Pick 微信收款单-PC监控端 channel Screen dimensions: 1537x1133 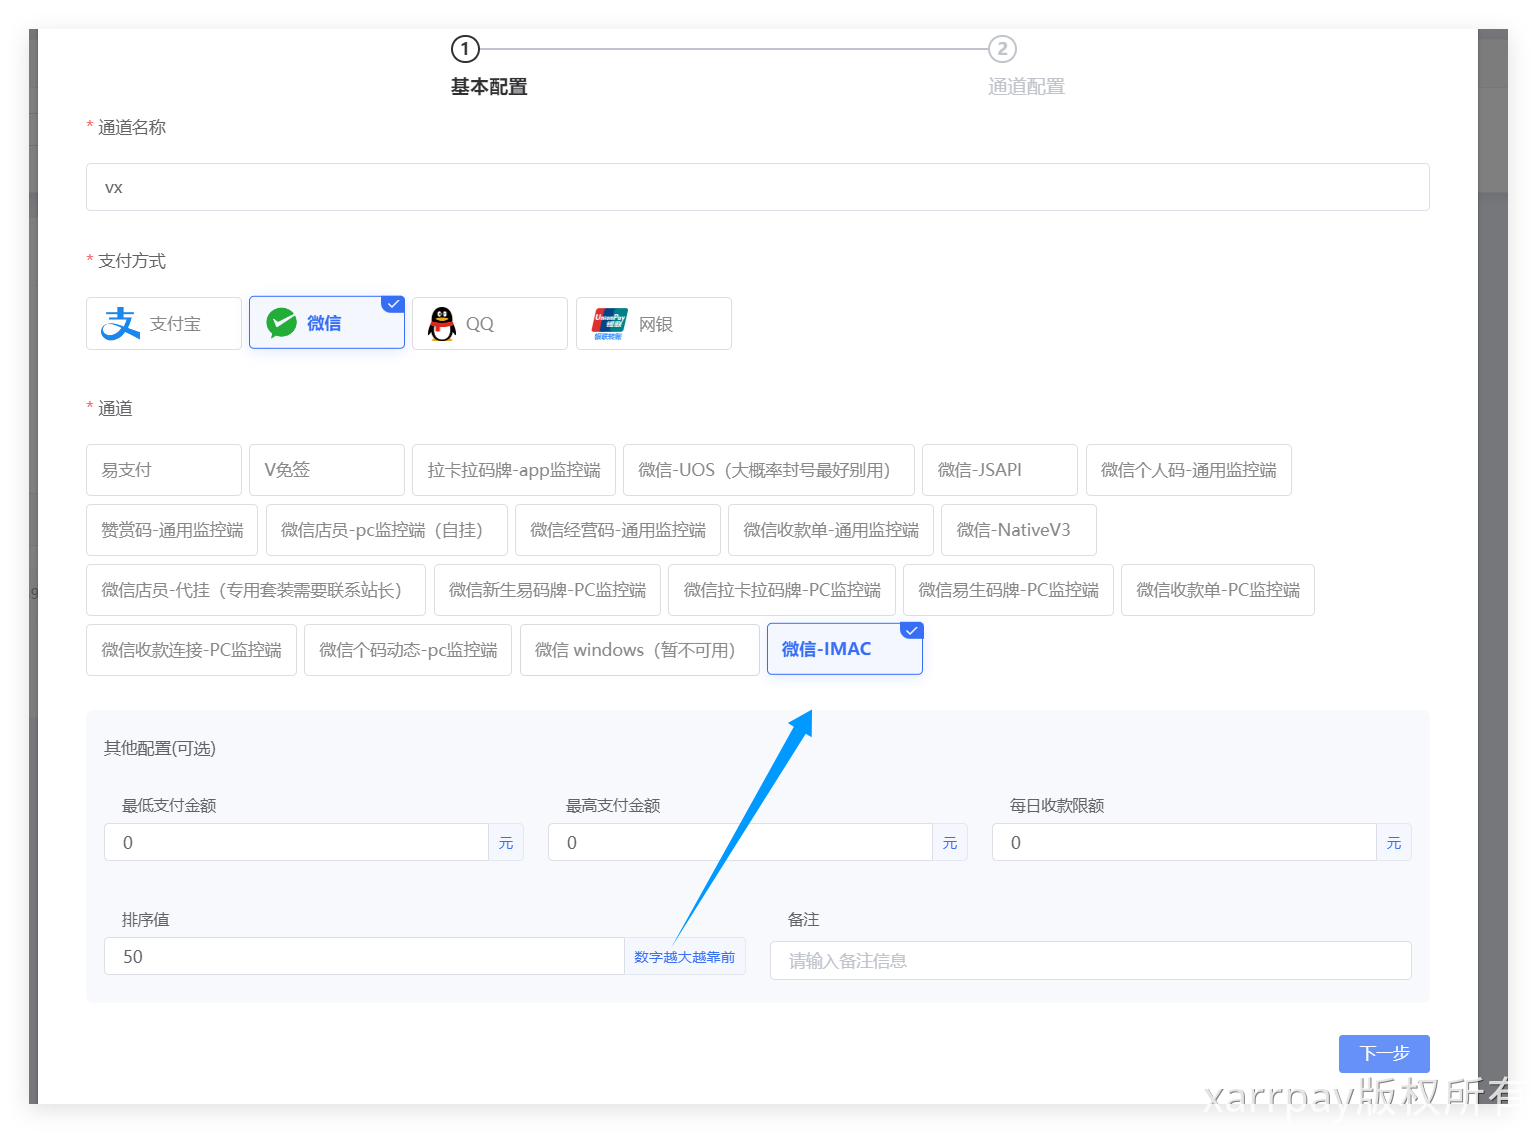[x=1217, y=590]
